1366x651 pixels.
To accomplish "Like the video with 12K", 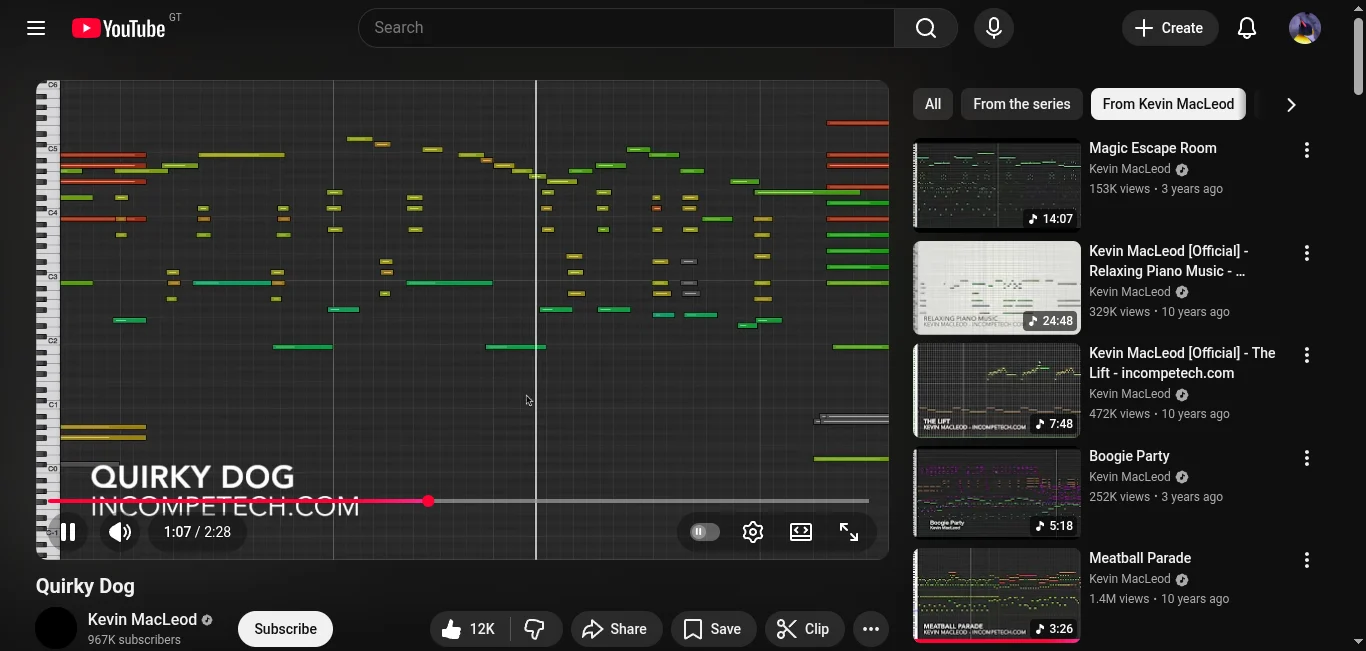I will [469, 629].
